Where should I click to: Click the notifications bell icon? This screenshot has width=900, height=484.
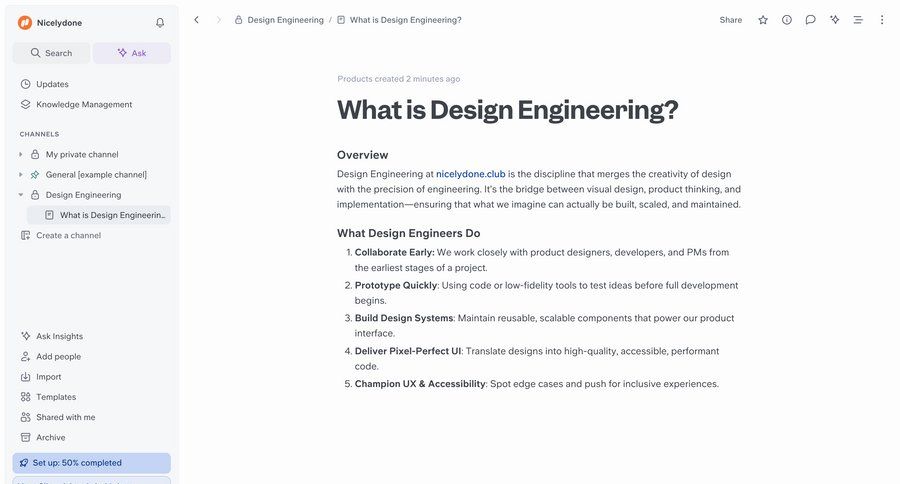(160, 22)
